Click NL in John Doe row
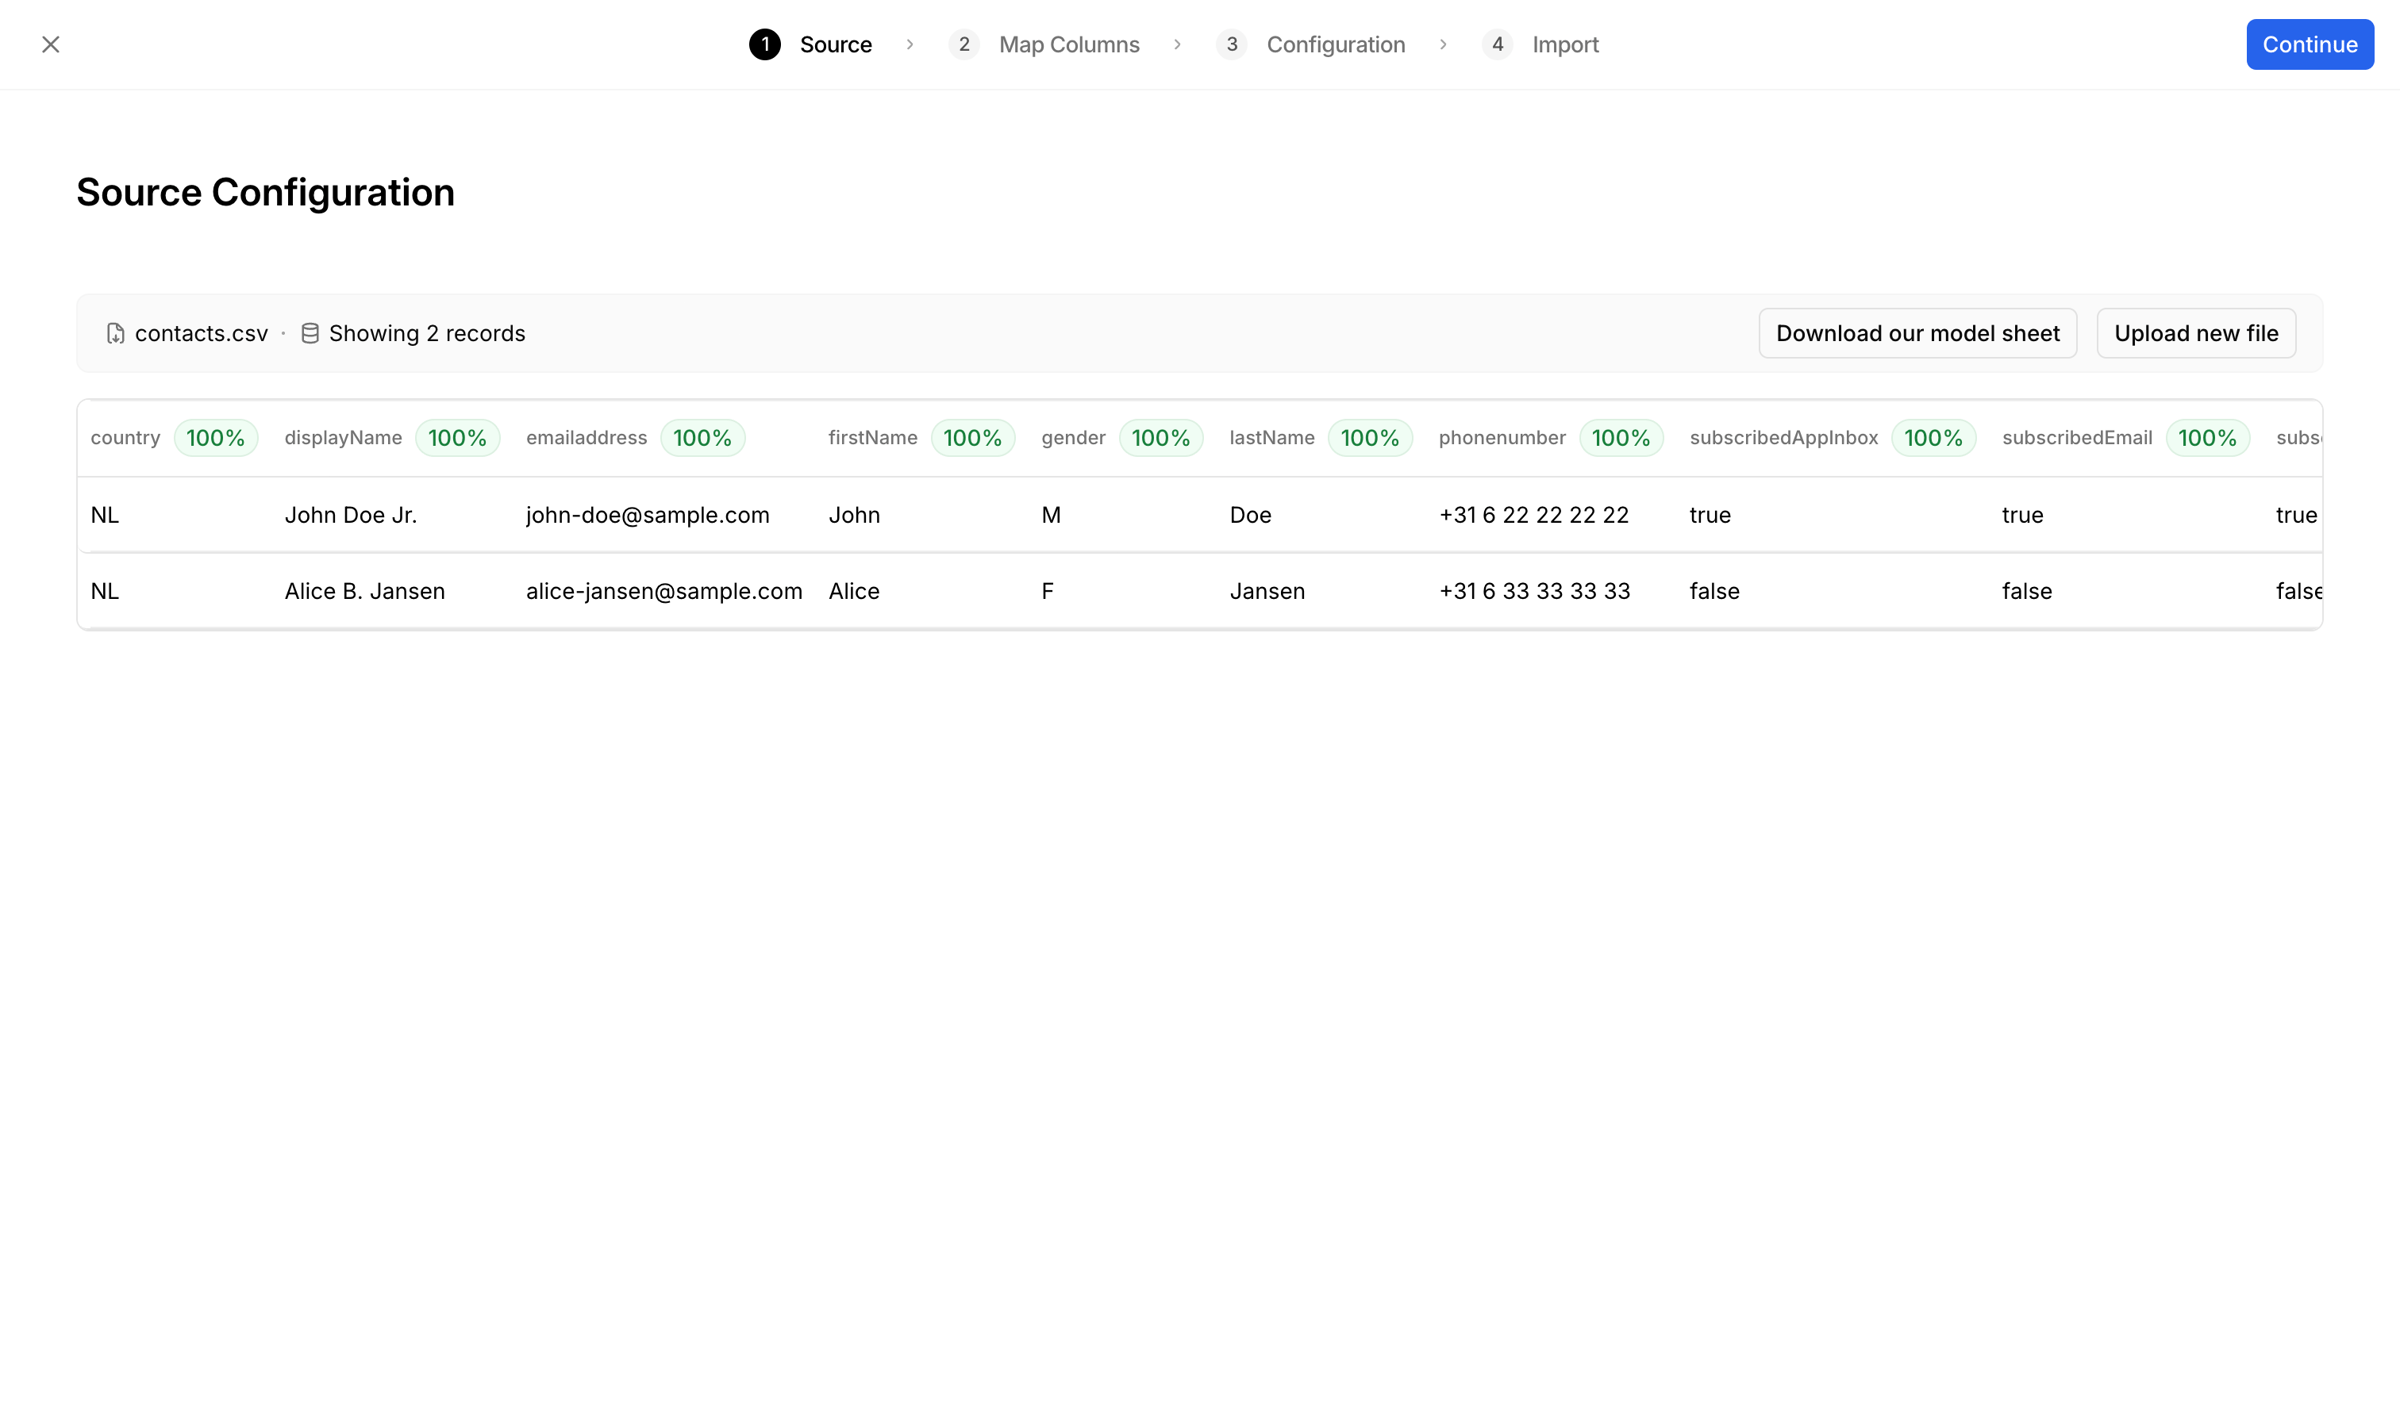2400x1412 pixels. 105,515
